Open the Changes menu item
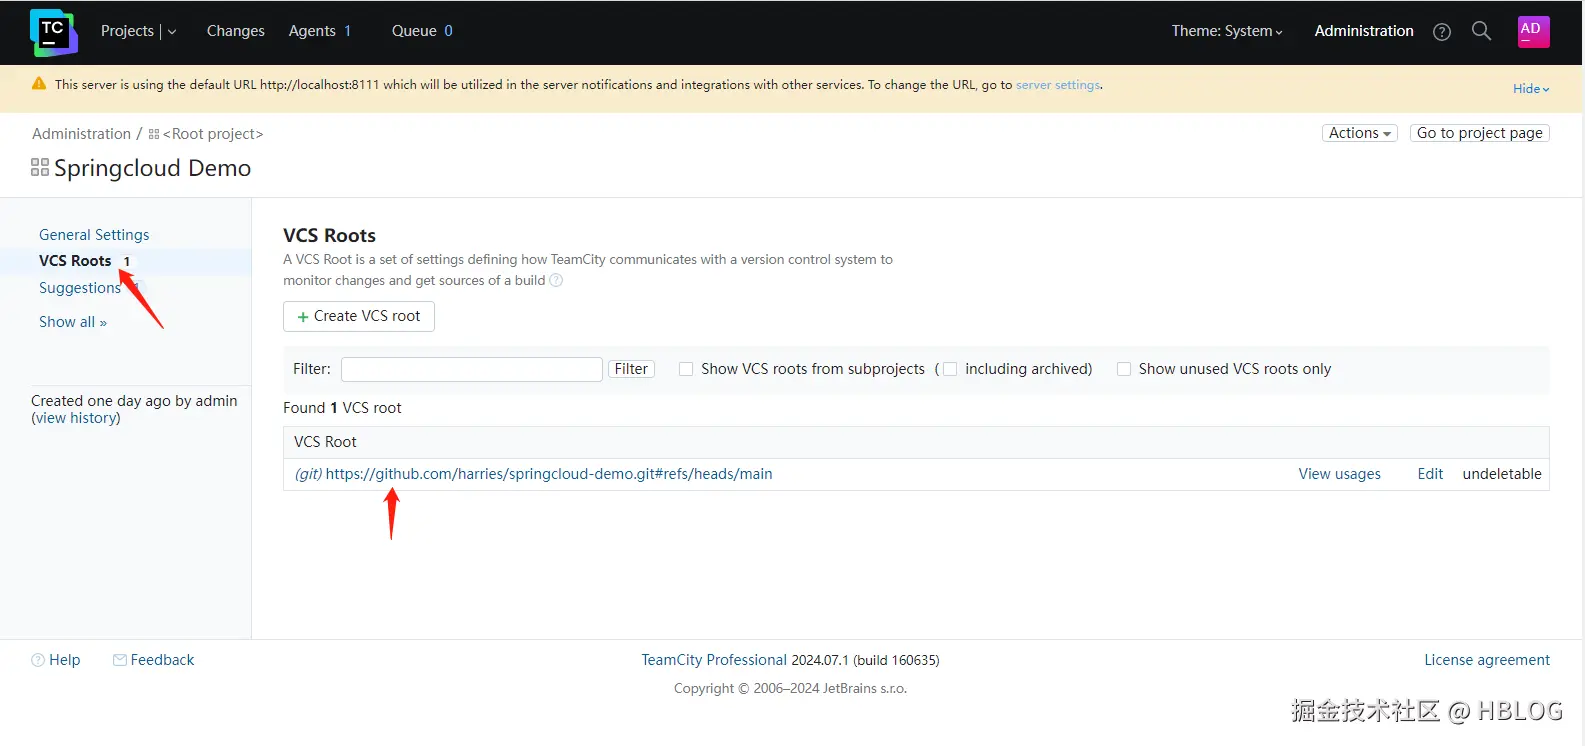1585x746 pixels. [x=235, y=31]
